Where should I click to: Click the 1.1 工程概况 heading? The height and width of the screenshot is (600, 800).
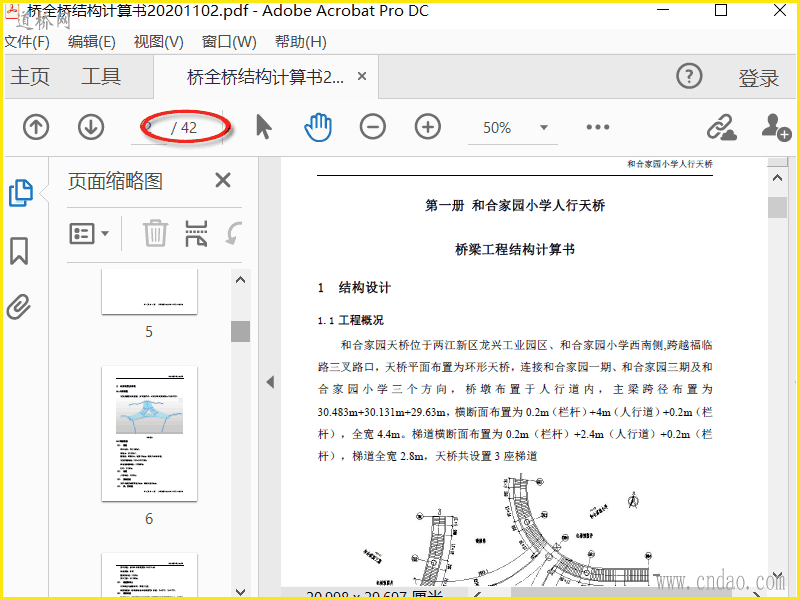(x=351, y=320)
